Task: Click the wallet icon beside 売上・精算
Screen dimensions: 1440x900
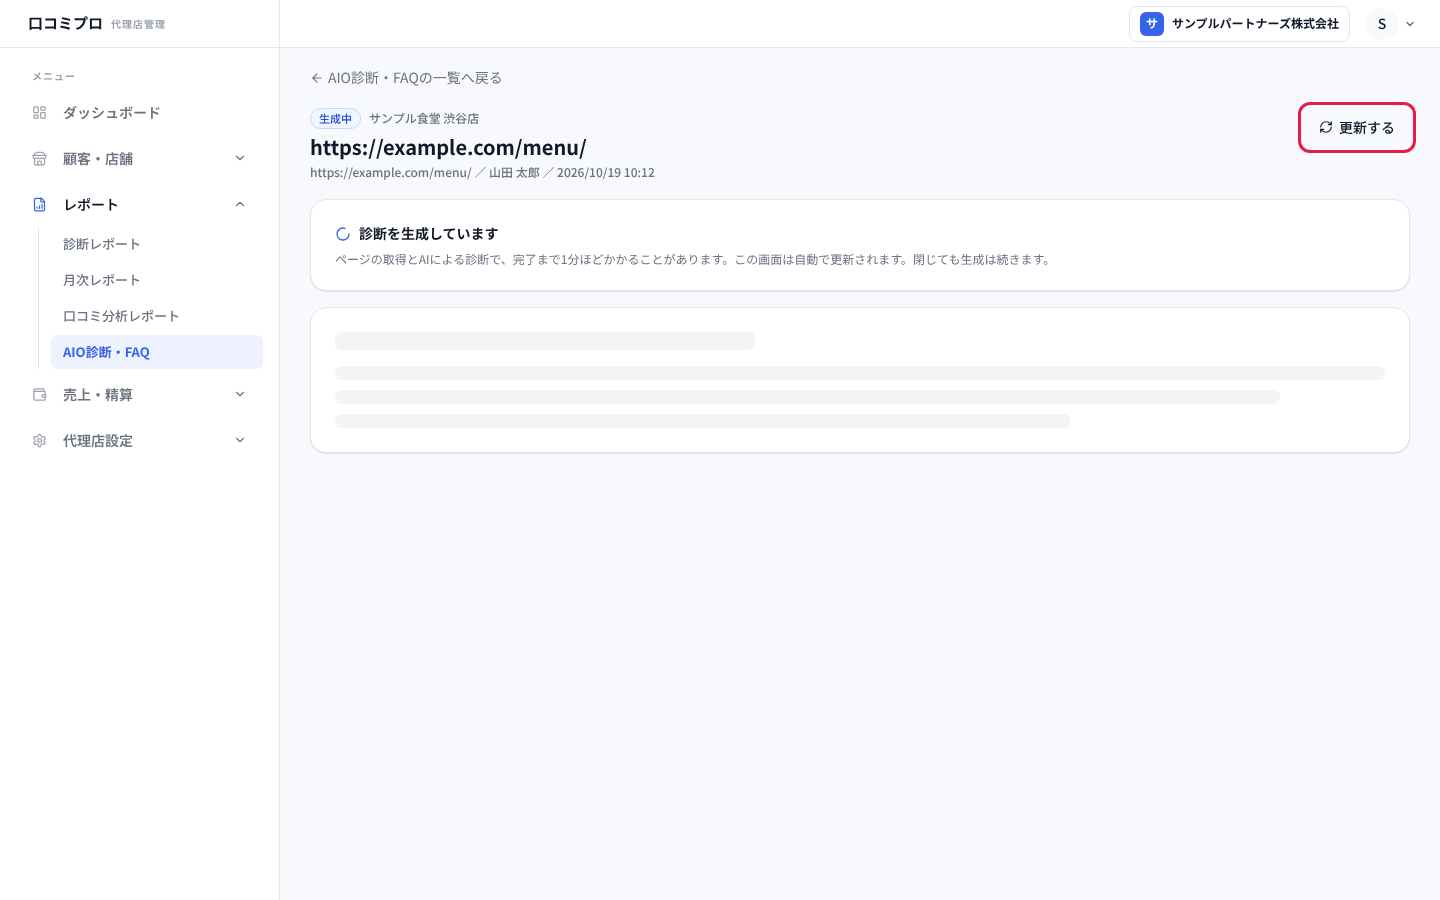Action: pyautogui.click(x=40, y=395)
